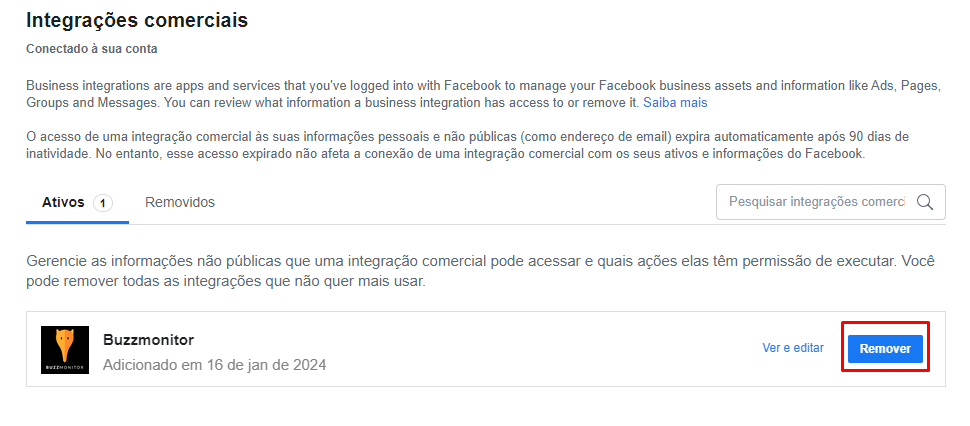Switch to the Ativos tab
Screen dimensions: 970x426
62,202
